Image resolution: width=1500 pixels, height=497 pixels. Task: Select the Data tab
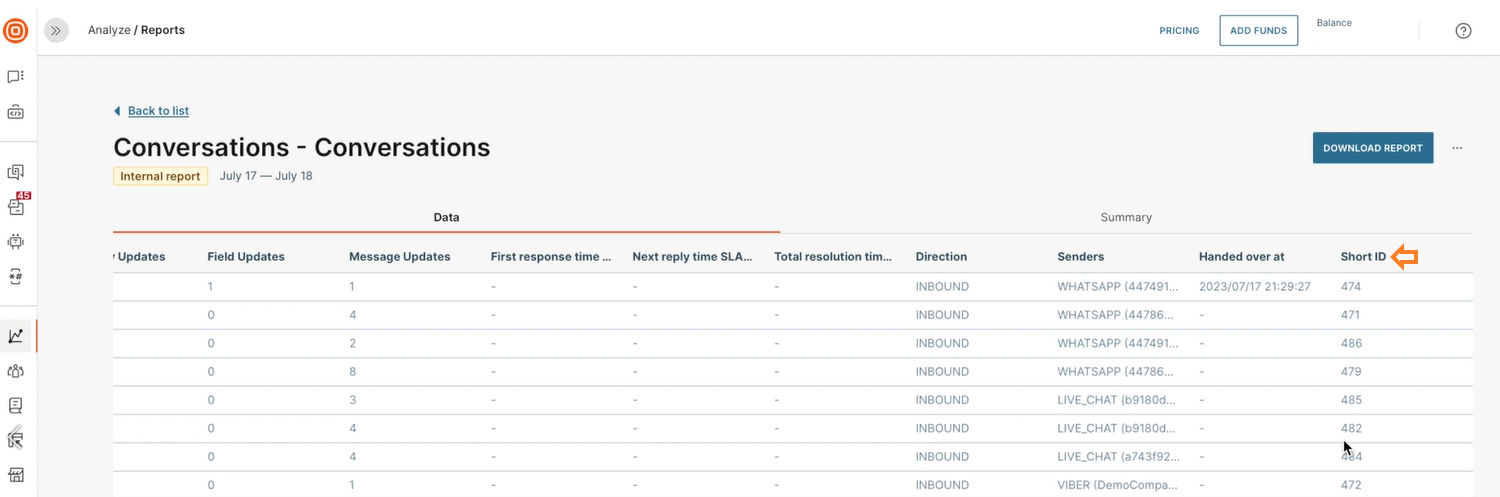(446, 217)
